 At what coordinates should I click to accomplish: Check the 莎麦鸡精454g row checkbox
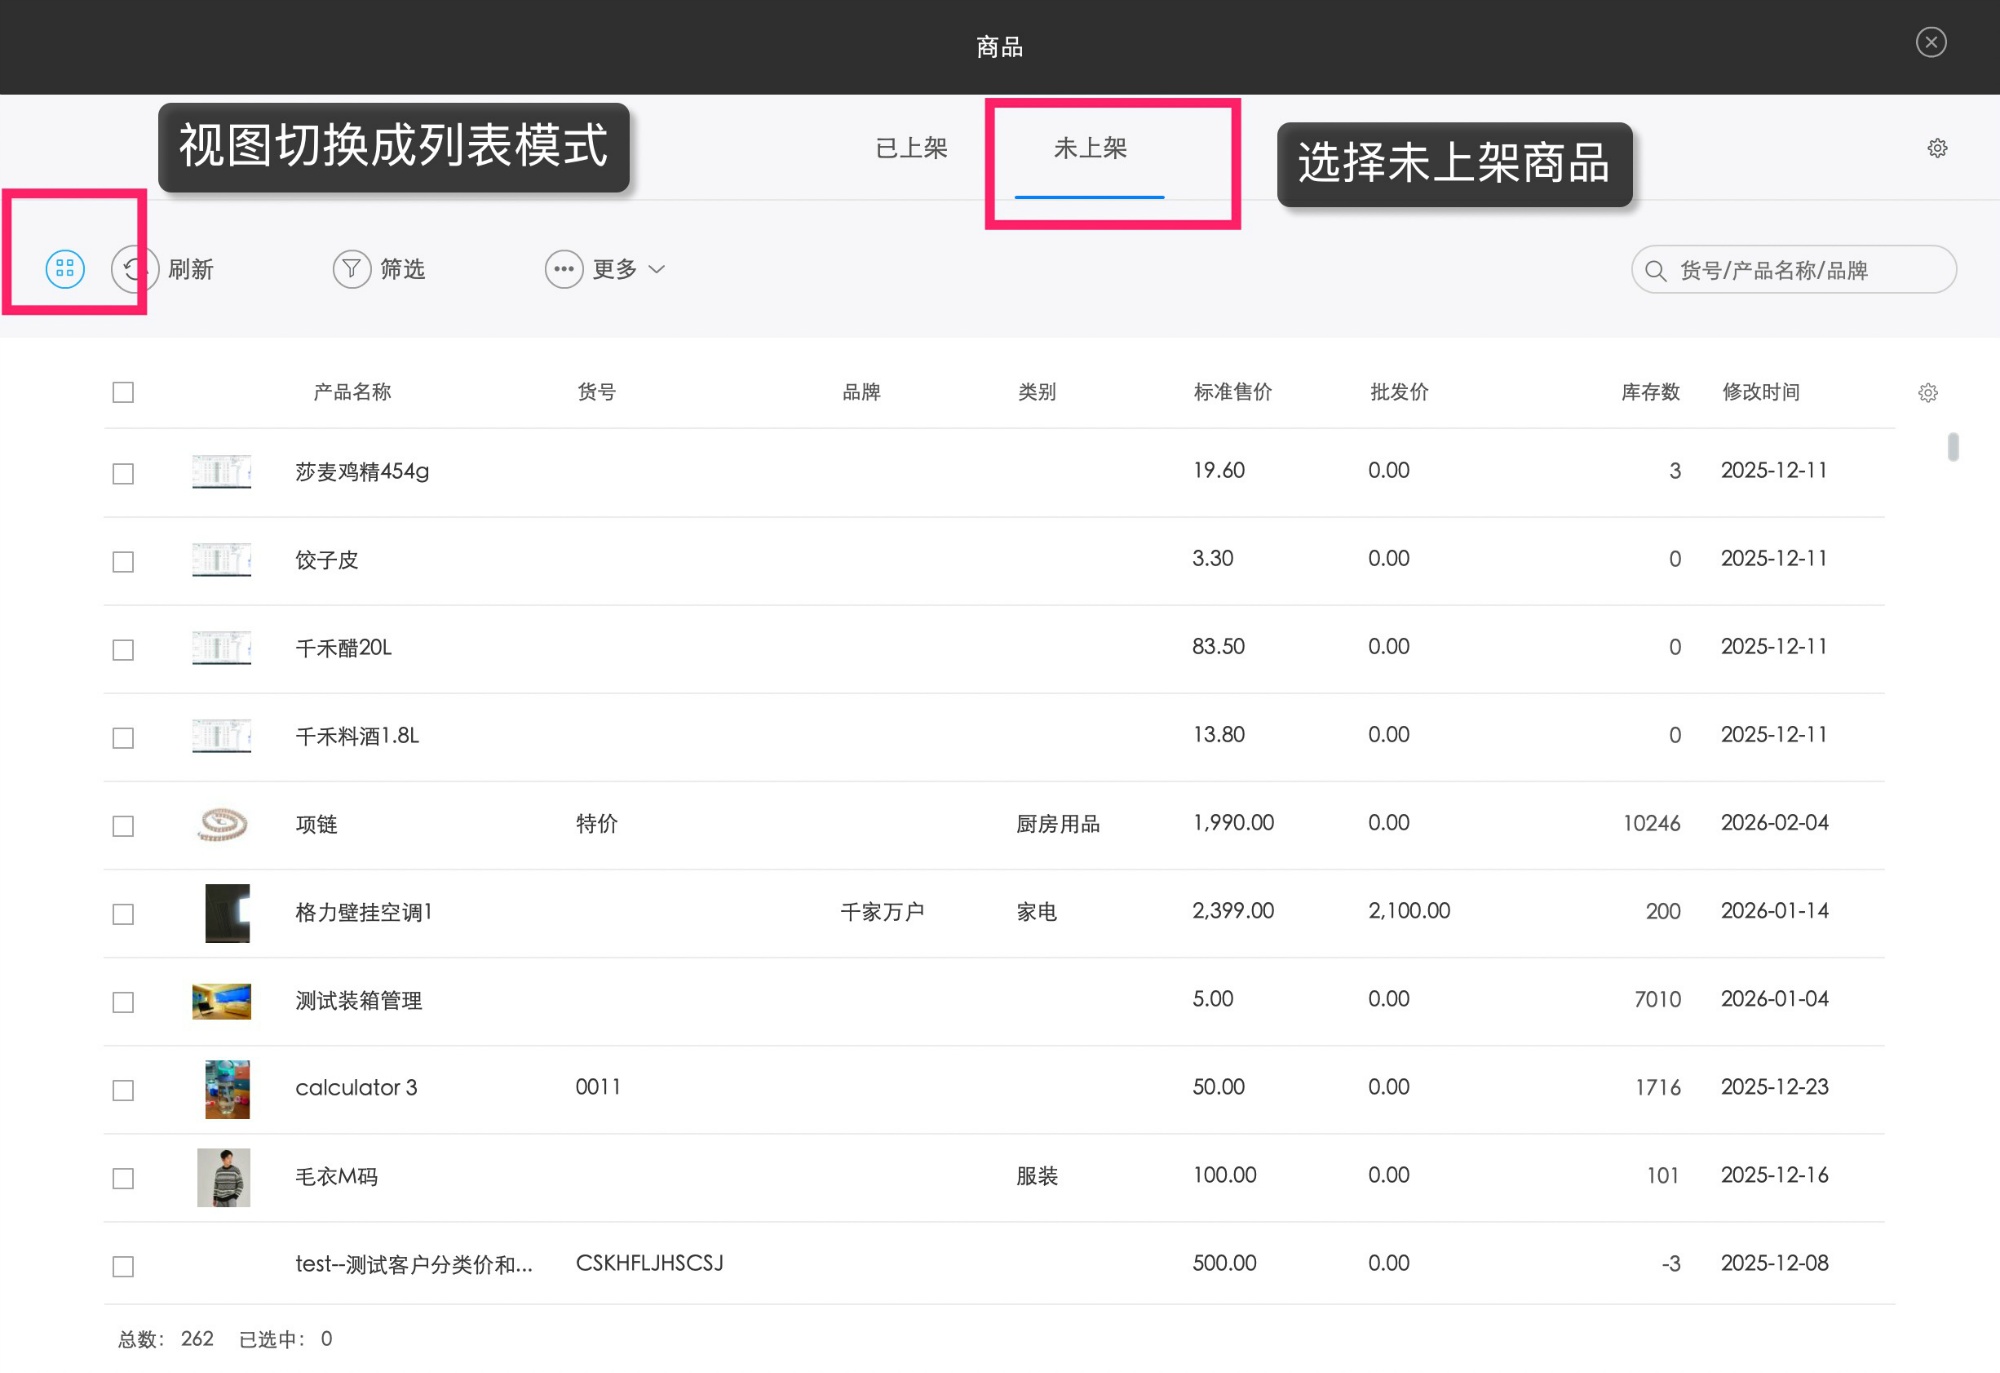click(x=123, y=473)
